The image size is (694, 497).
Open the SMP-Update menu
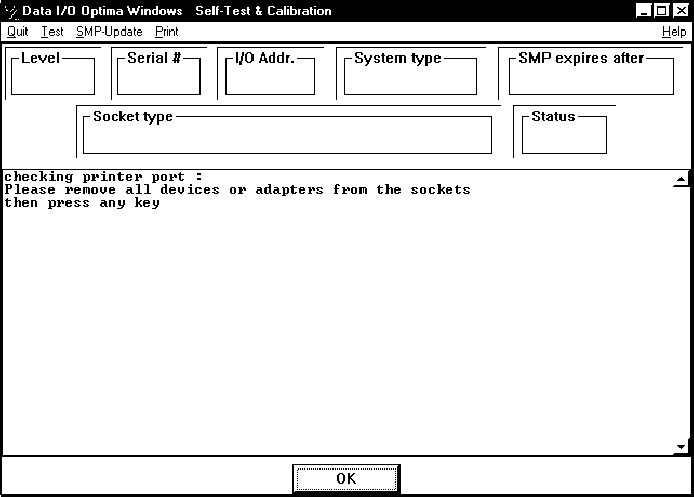(109, 32)
